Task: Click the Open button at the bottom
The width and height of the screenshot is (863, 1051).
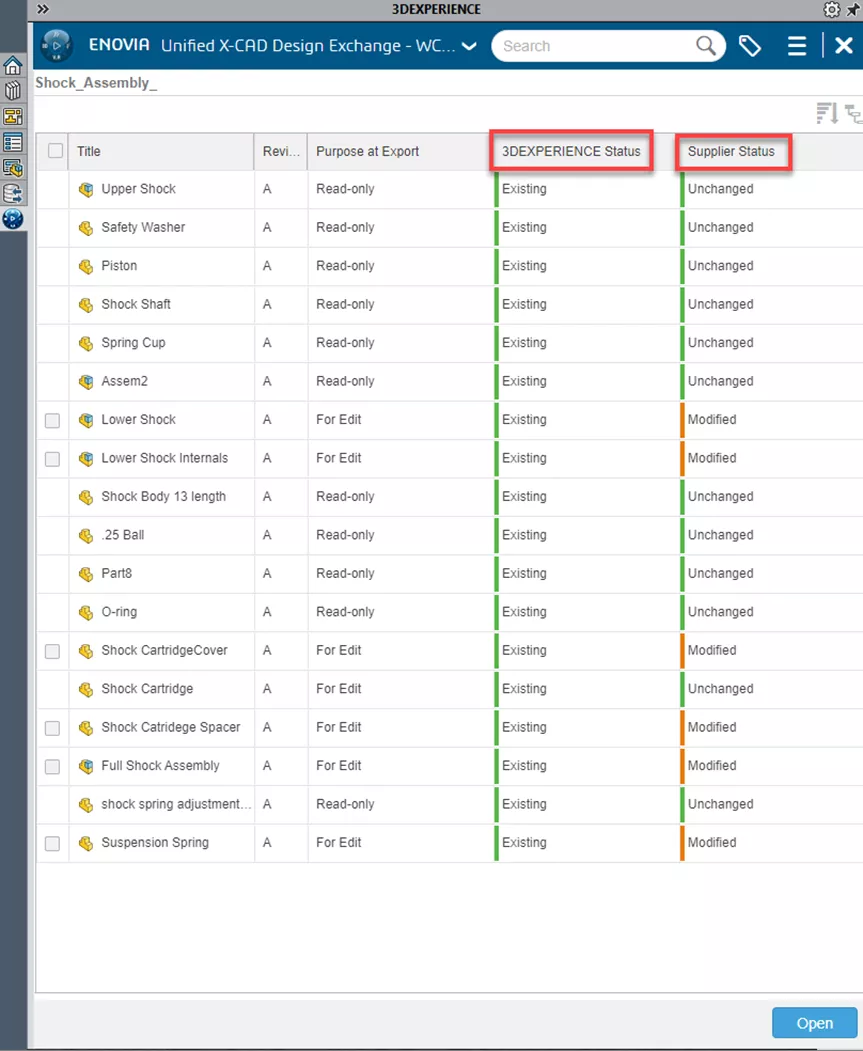Action: coord(814,1023)
